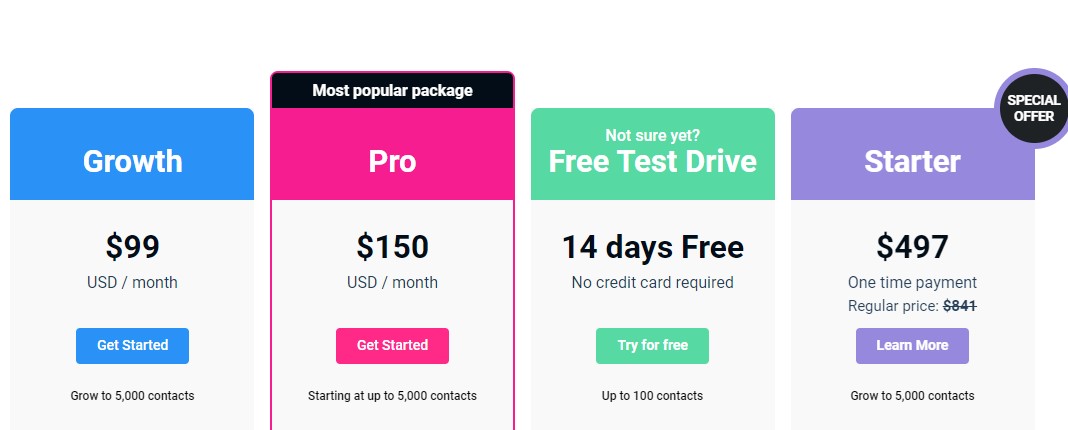Start trial with Try for free button
Screen dimensions: 1068x430
(x=653, y=345)
